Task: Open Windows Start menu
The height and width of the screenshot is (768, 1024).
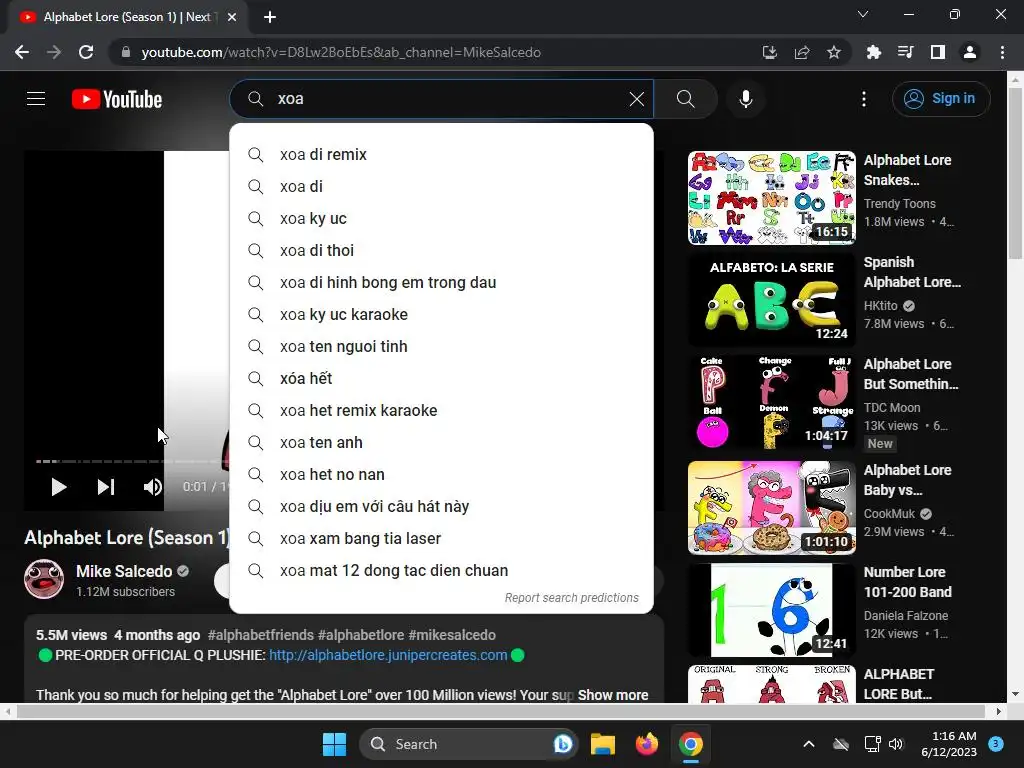Action: click(334, 744)
